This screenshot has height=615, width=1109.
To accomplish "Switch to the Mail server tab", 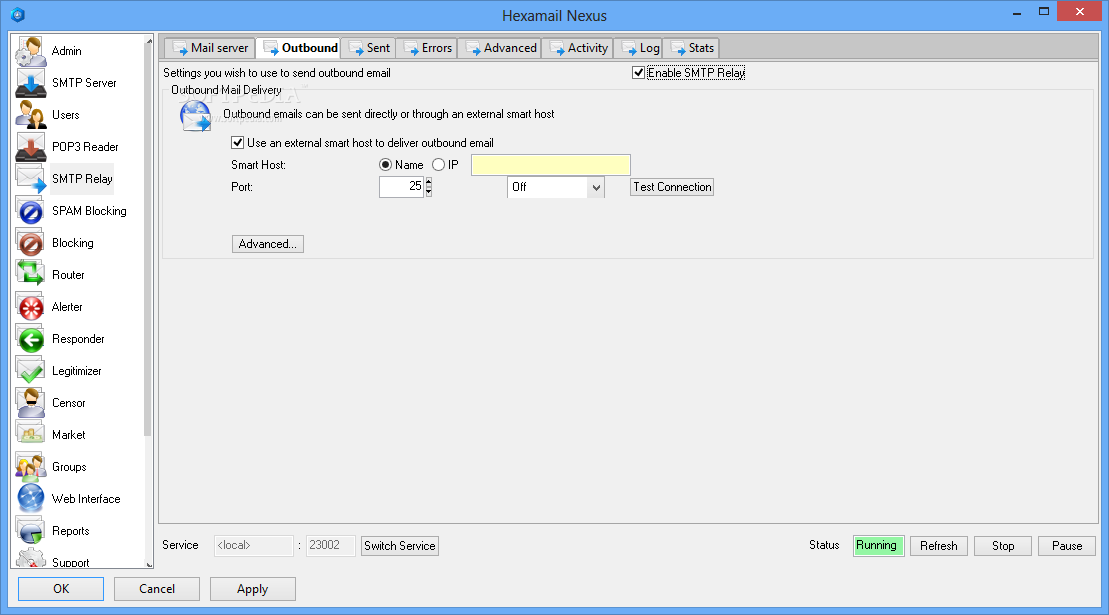I will tap(210, 48).
